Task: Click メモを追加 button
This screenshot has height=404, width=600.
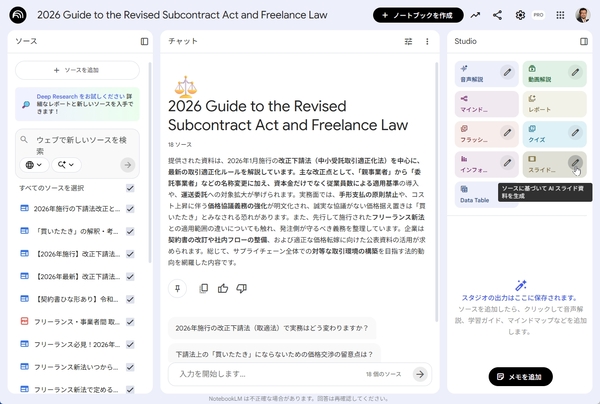Action: [520, 377]
